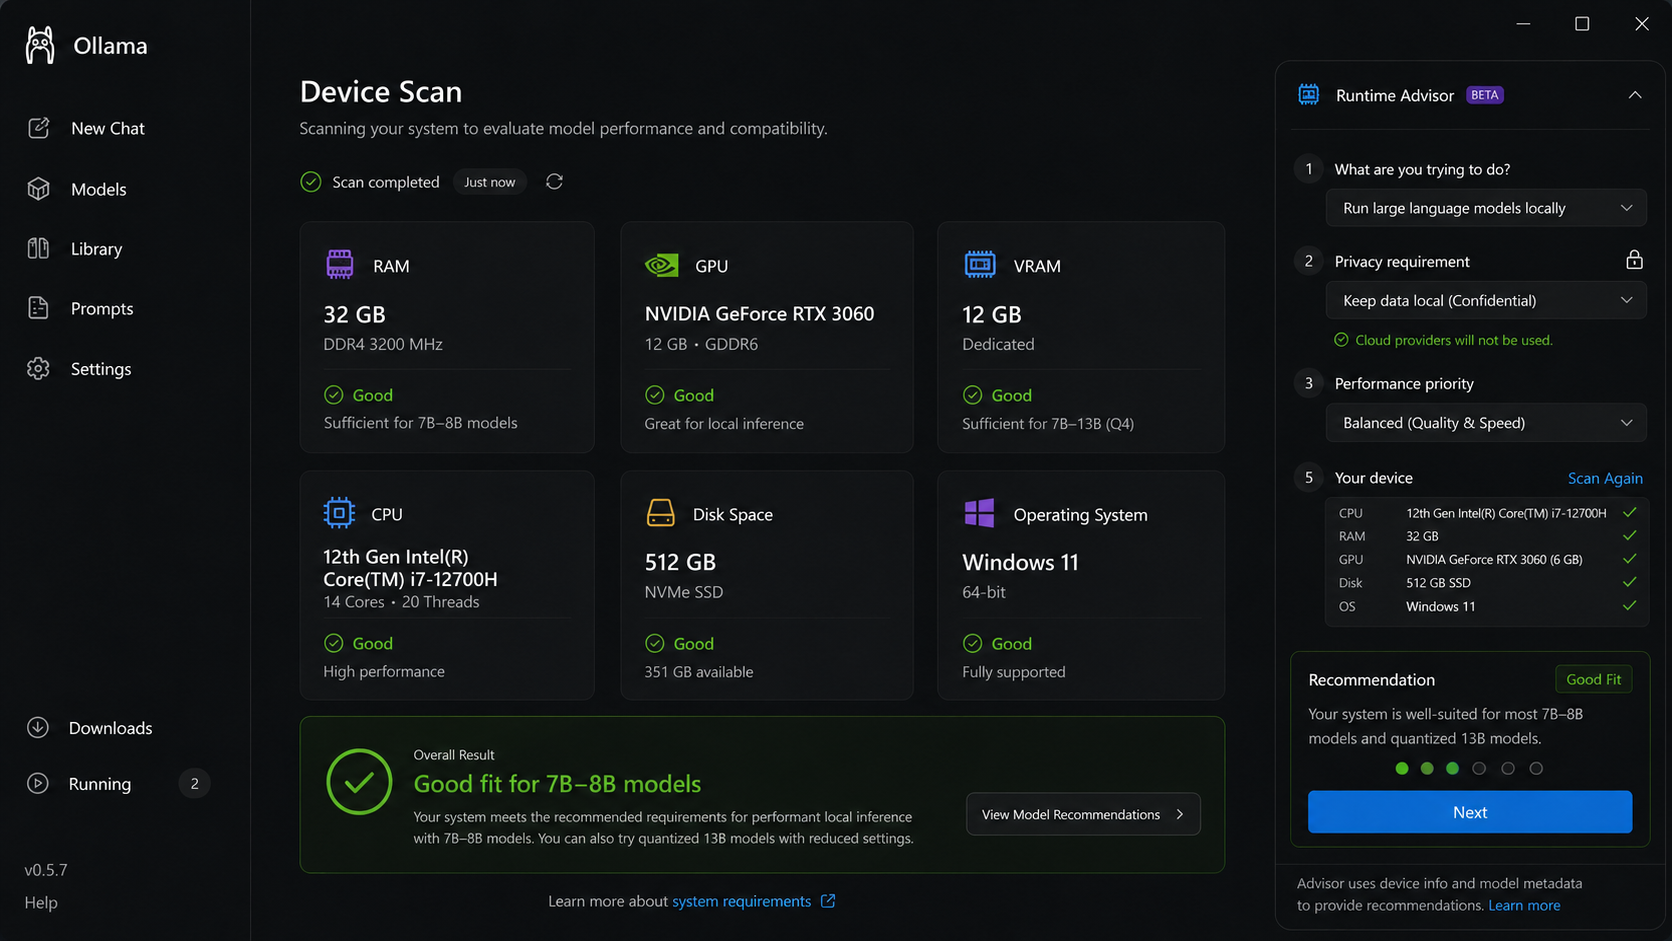
Task: Select the first progress dot
Action: [1402, 768]
